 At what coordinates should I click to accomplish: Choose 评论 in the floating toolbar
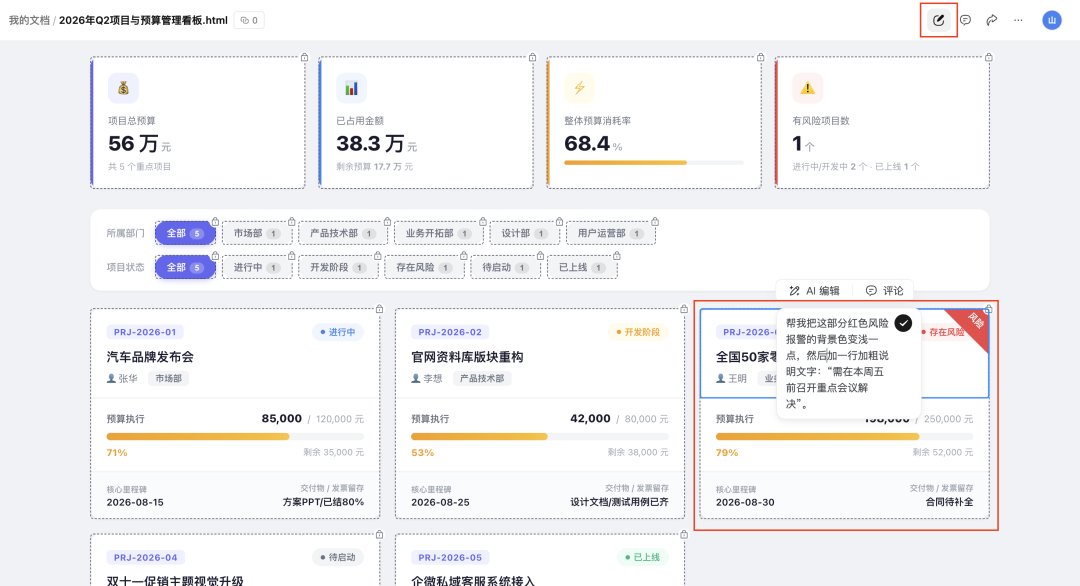click(x=884, y=291)
